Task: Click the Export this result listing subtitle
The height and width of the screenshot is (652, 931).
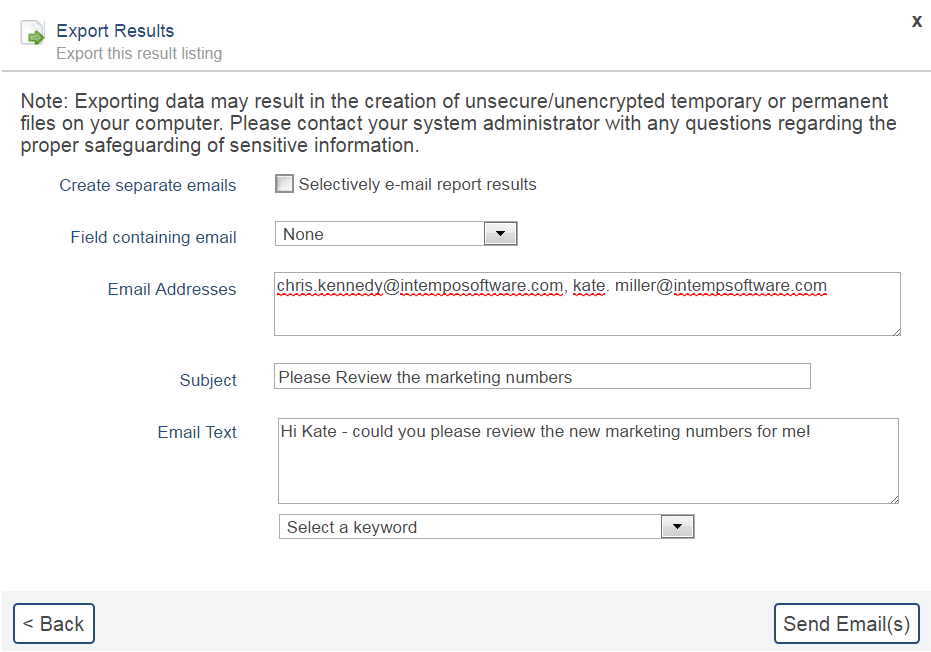Action: [139, 53]
